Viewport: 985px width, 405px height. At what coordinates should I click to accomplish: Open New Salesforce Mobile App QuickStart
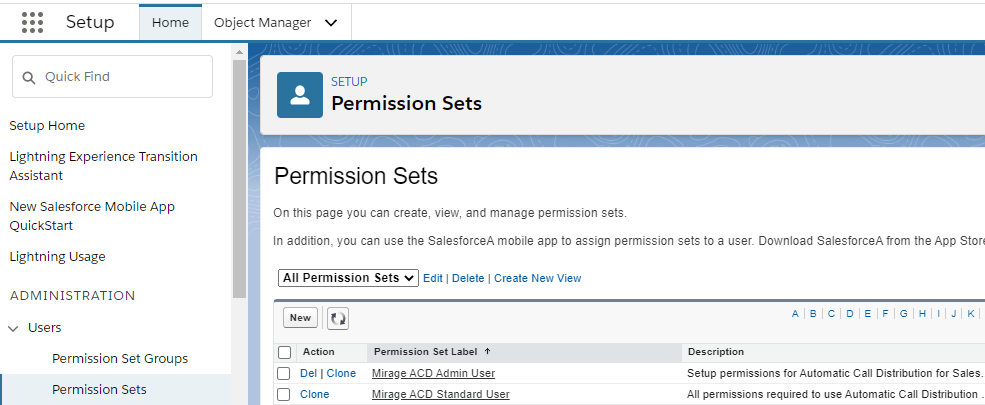[x=92, y=216]
